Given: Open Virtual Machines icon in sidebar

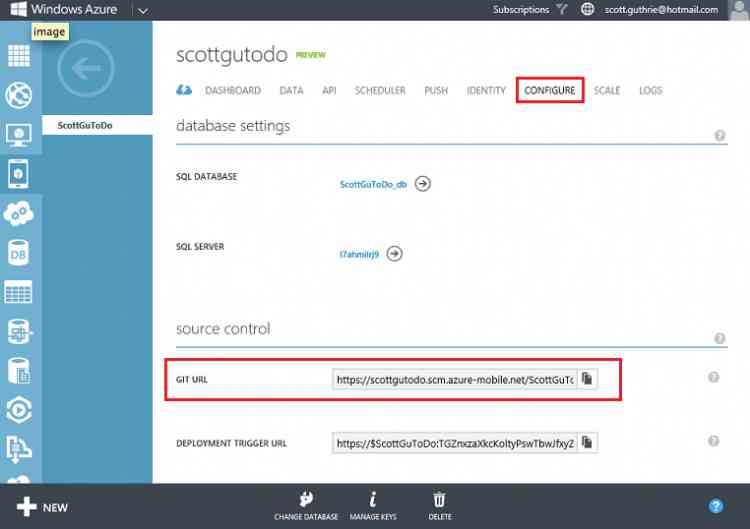Looking at the screenshot, I should click(19, 135).
